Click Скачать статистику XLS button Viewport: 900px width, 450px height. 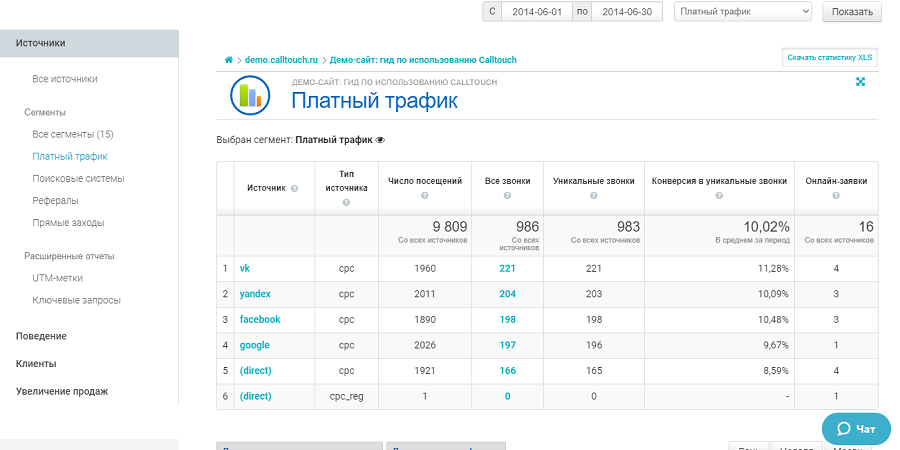click(829, 57)
